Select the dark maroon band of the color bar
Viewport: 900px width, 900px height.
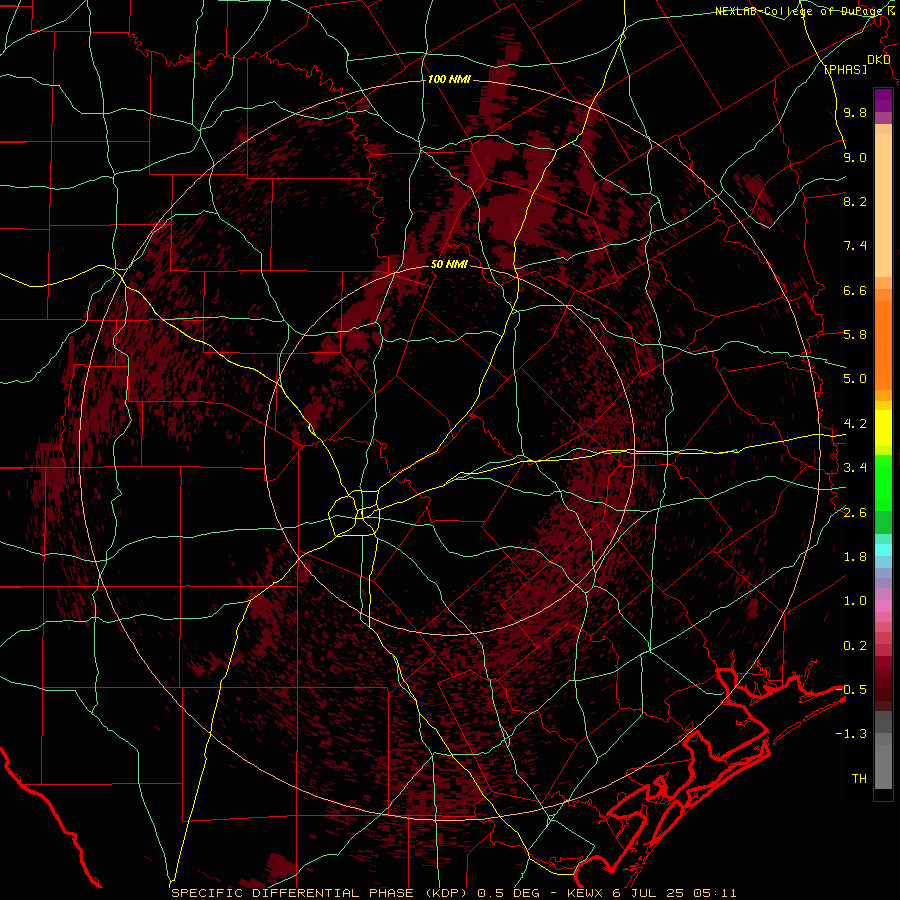click(x=883, y=684)
